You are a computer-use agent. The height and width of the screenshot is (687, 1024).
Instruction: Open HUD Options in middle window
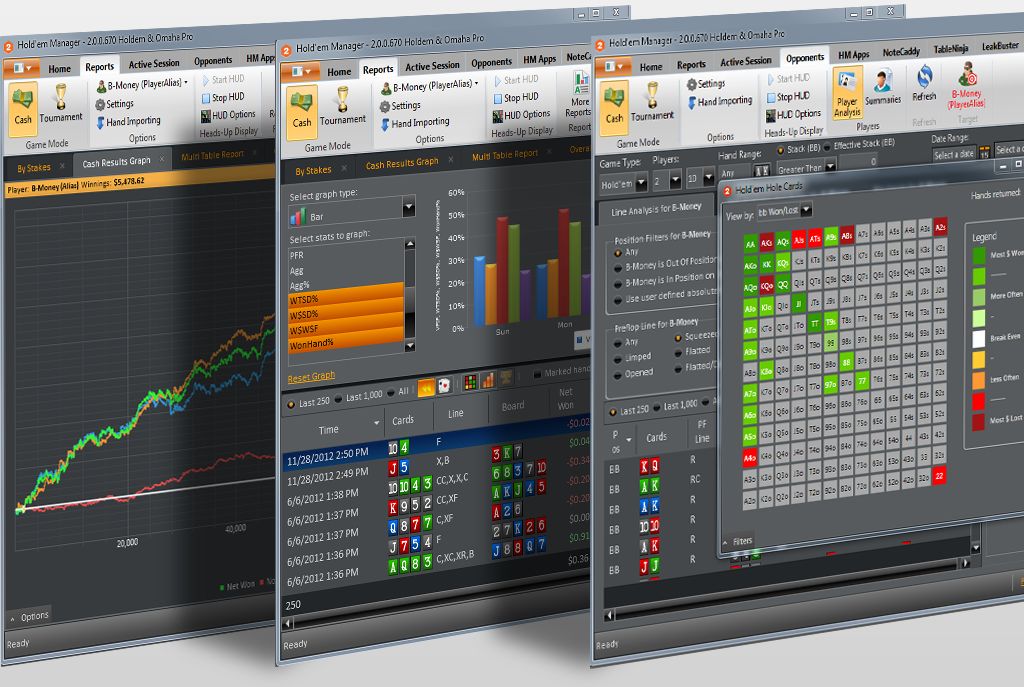coord(521,115)
